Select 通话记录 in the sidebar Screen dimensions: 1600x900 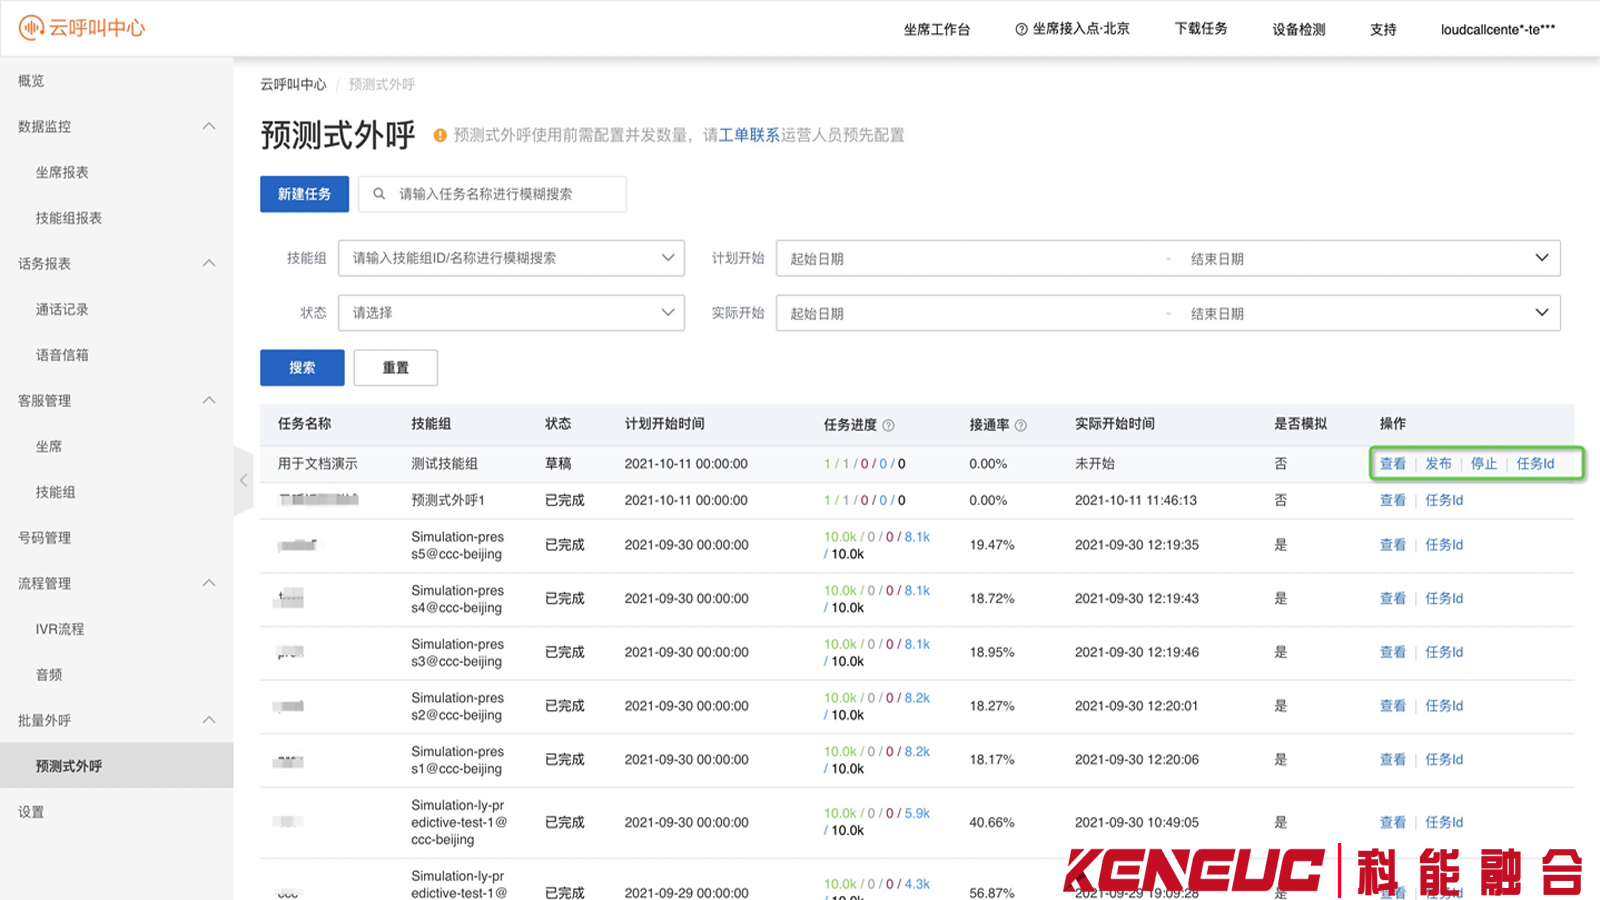[x=62, y=309]
